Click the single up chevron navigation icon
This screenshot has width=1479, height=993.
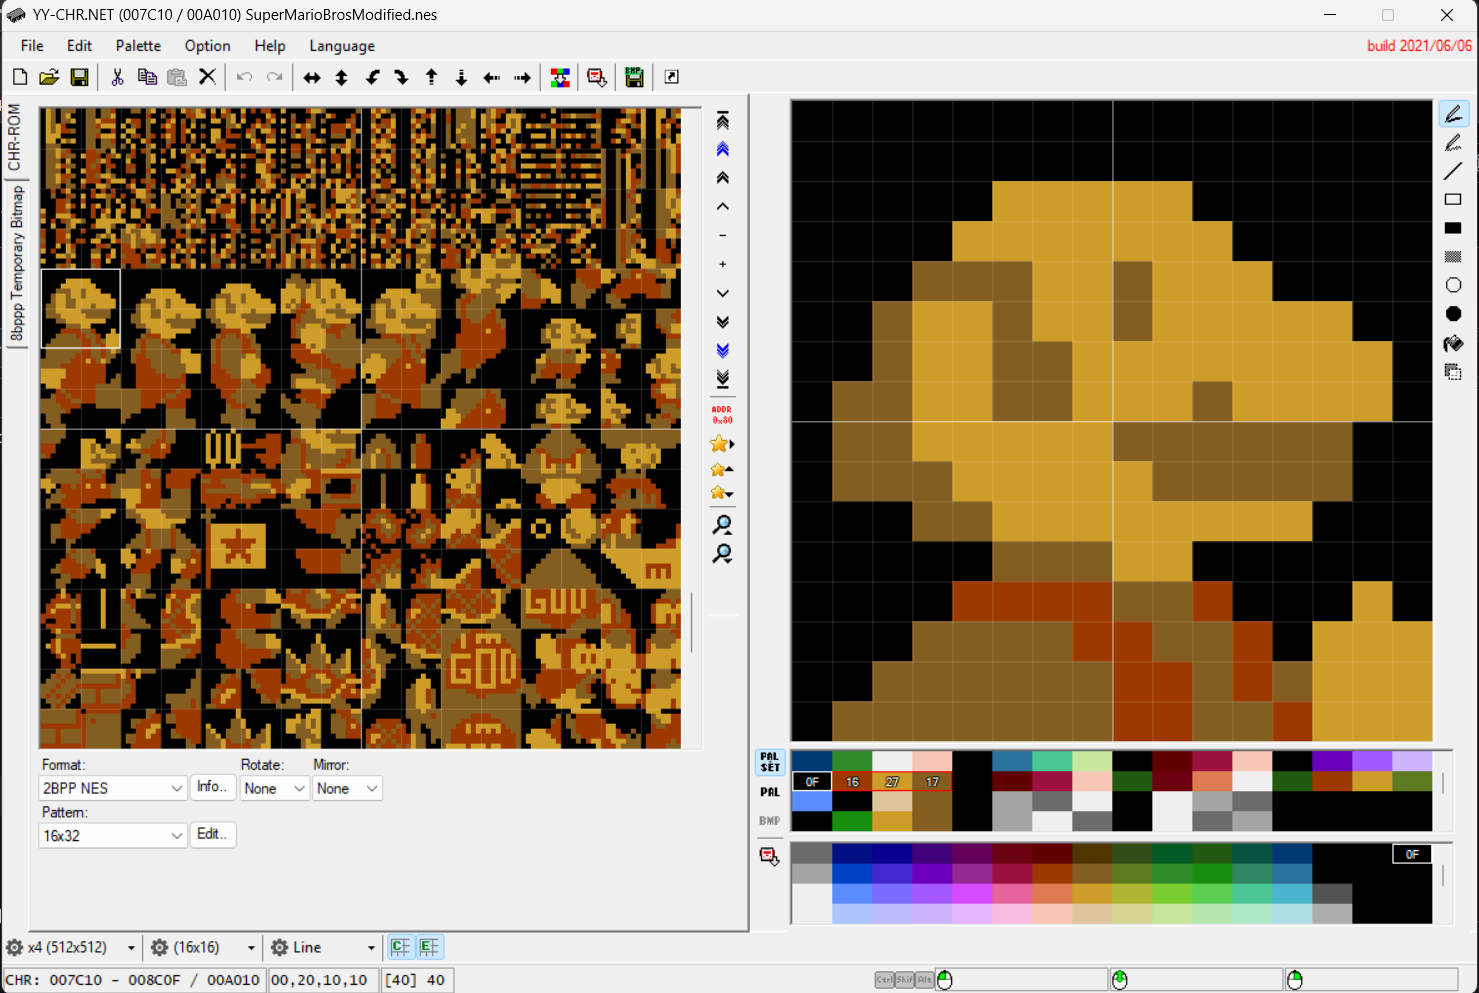723,207
